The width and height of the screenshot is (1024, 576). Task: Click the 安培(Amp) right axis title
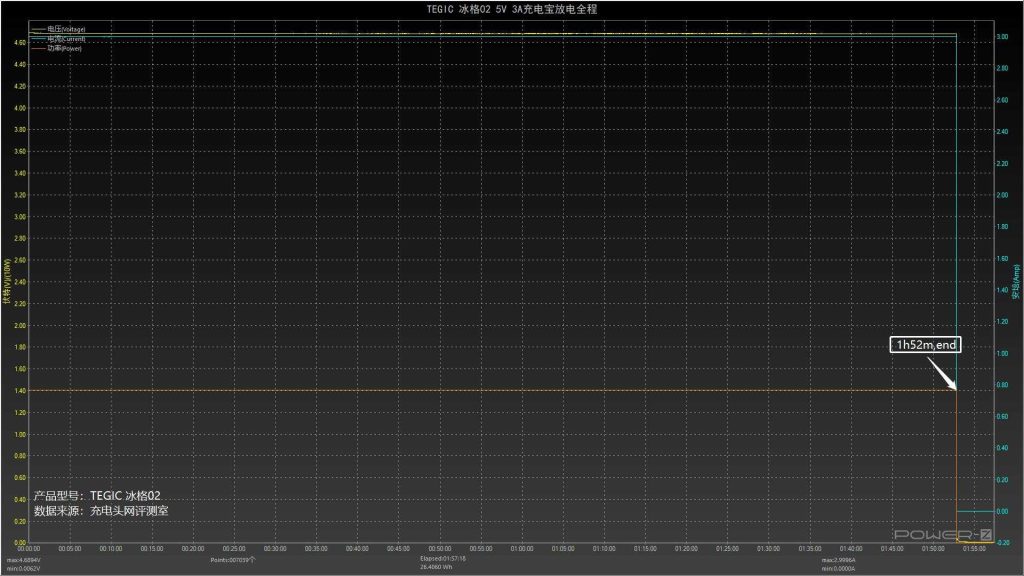click(x=1016, y=281)
